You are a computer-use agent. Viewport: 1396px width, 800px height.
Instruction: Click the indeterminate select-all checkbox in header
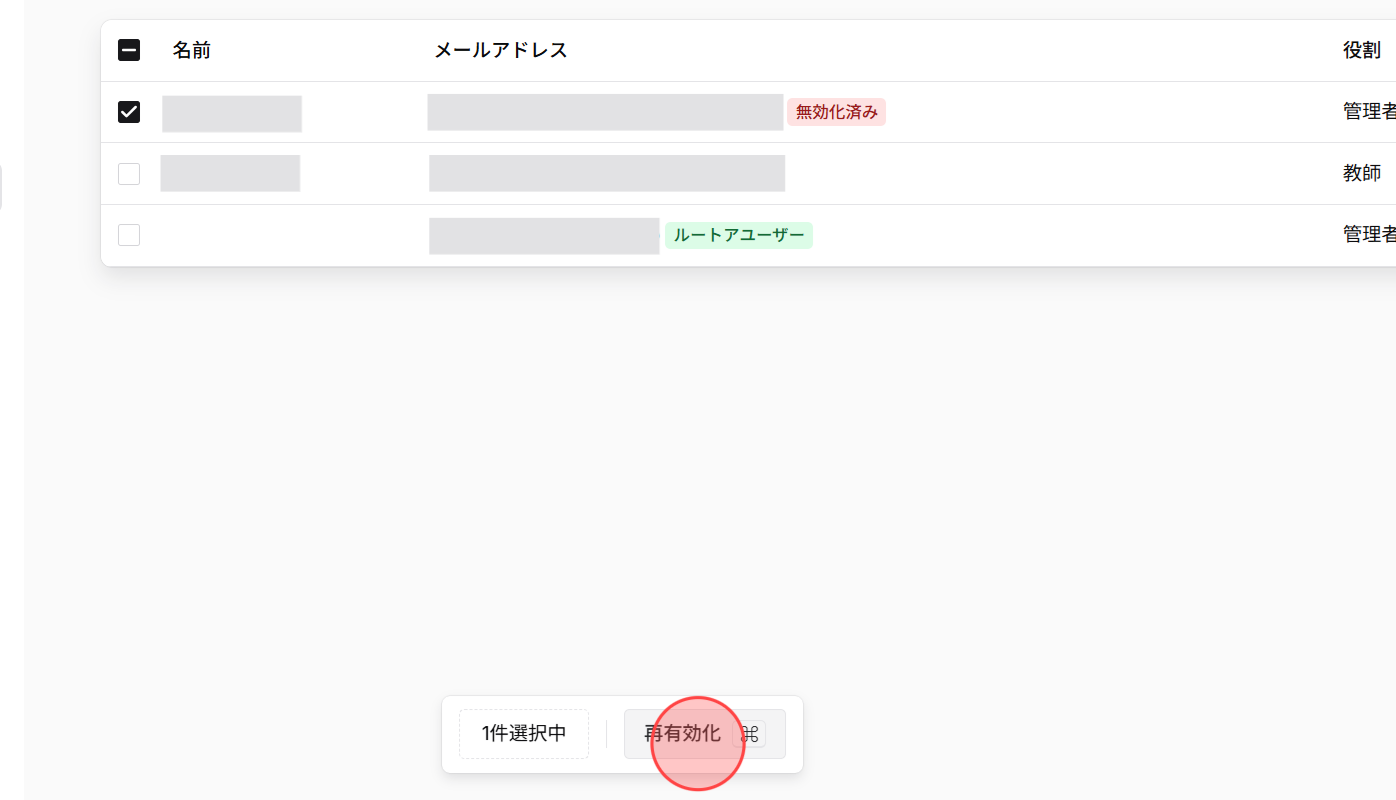pos(129,49)
